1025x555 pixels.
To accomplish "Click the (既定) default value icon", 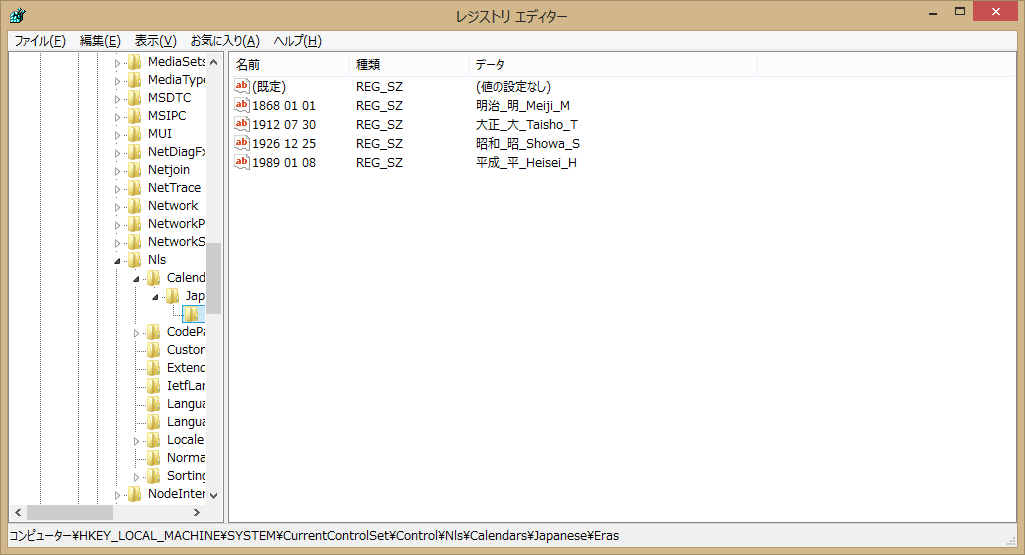I will (241, 87).
